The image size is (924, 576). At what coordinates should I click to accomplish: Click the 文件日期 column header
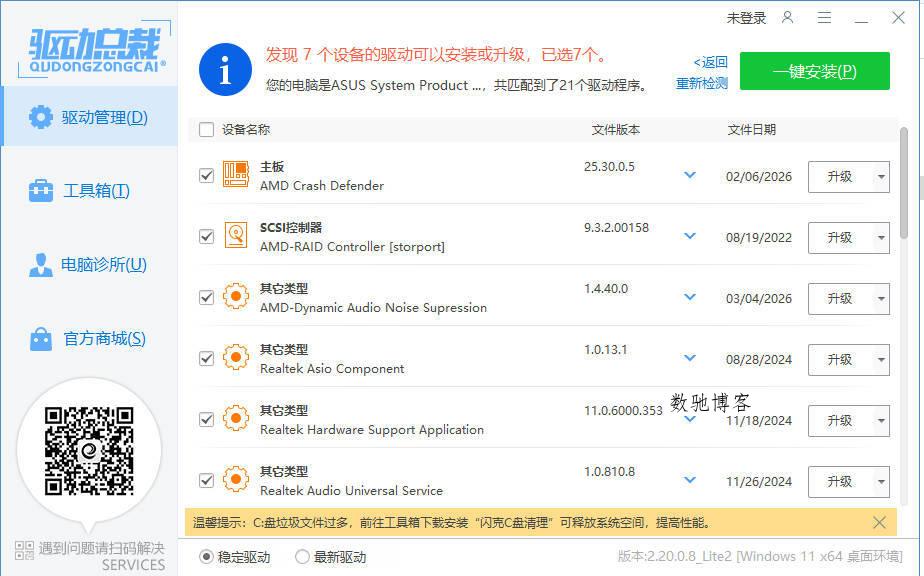[x=751, y=130]
